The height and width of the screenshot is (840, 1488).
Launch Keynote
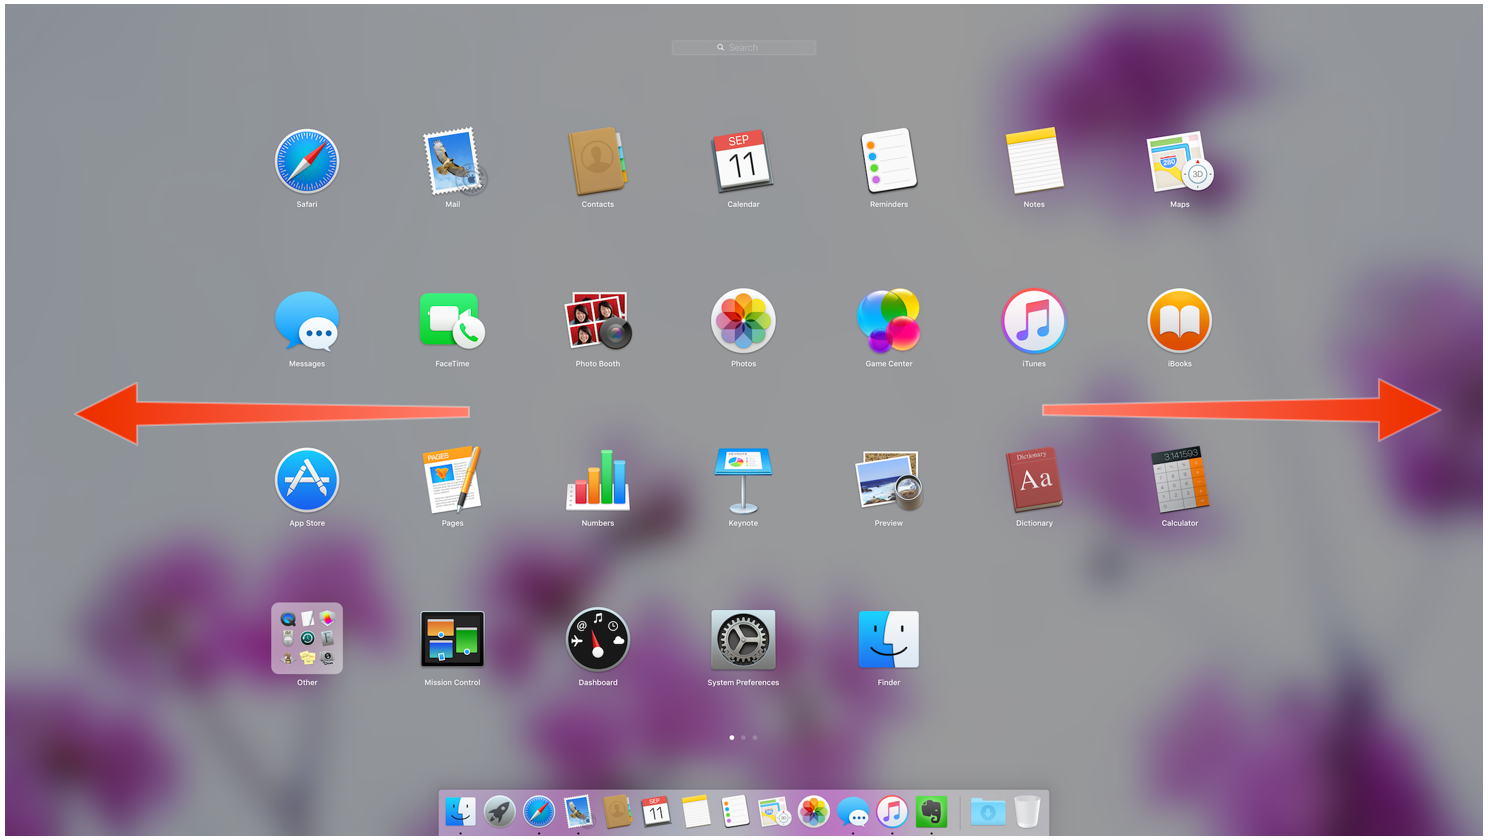pyautogui.click(x=743, y=480)
